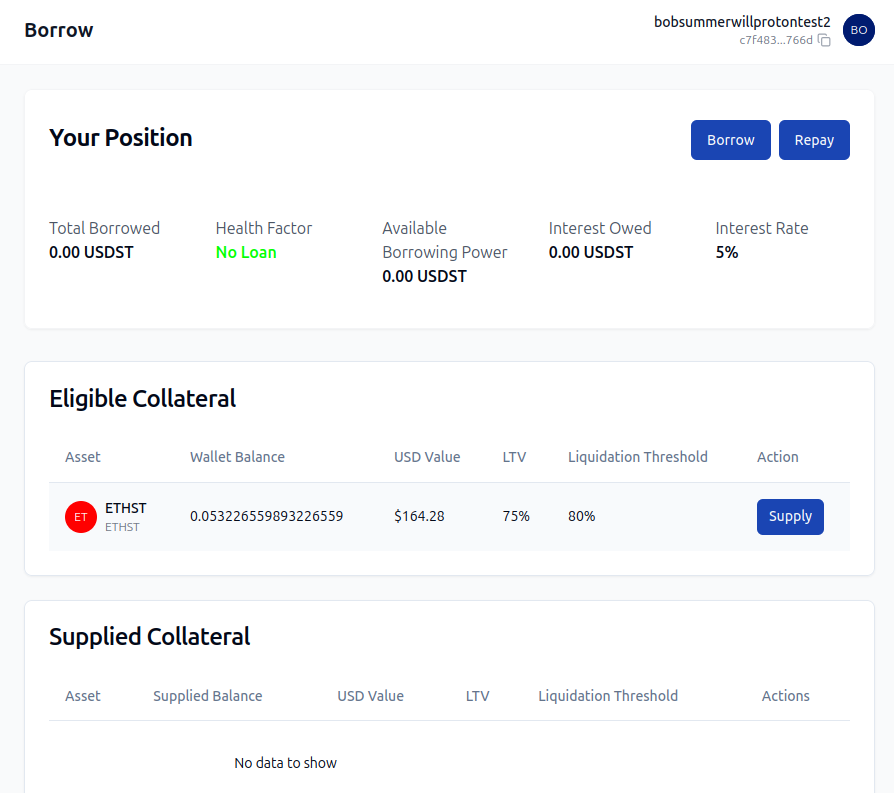The width and height of the screenshot is (894, 793).
Task: Click the Health Factor No Loan indicator
Action: tap(246, 252)
